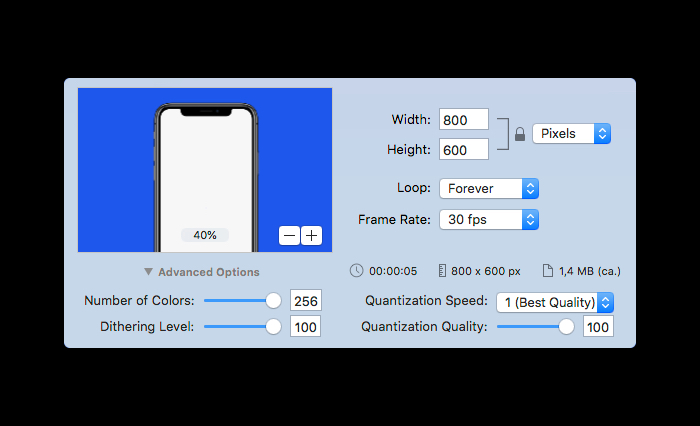Click the Number of Colors value field 256

coord(306,301)
